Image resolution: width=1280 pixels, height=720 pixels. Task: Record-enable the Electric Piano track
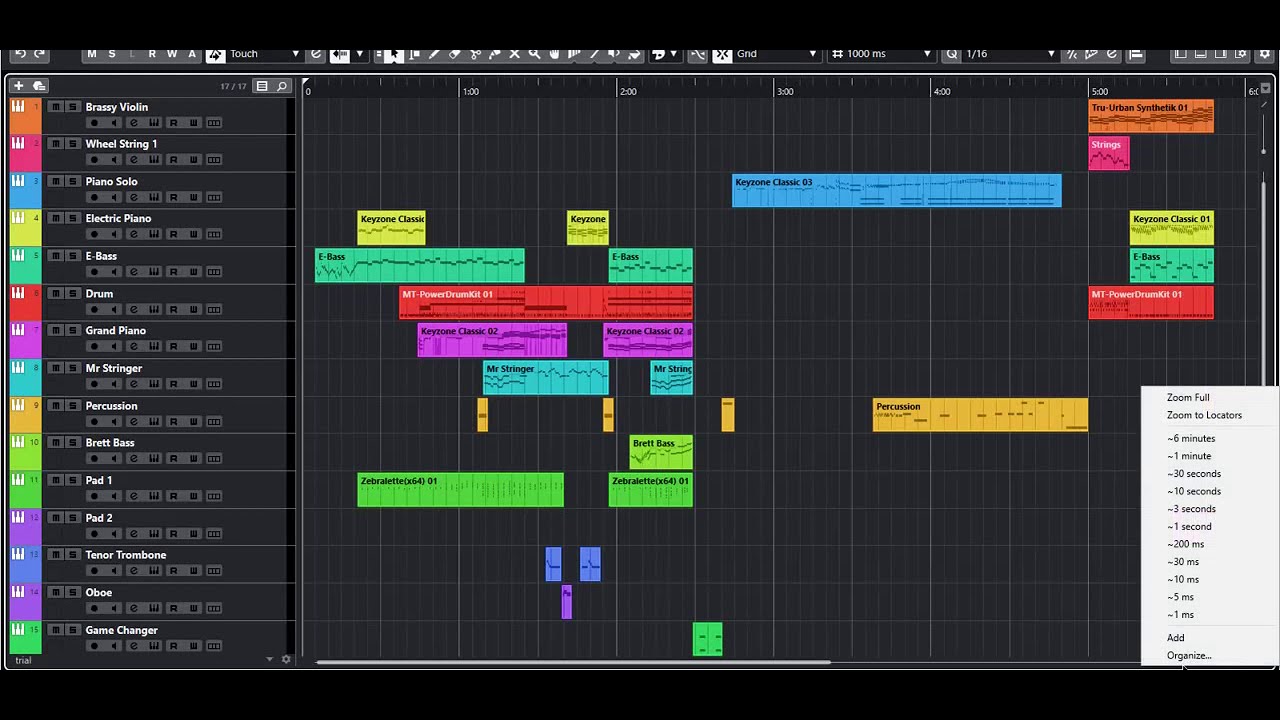pyautogui.click(x=94, y=234)
